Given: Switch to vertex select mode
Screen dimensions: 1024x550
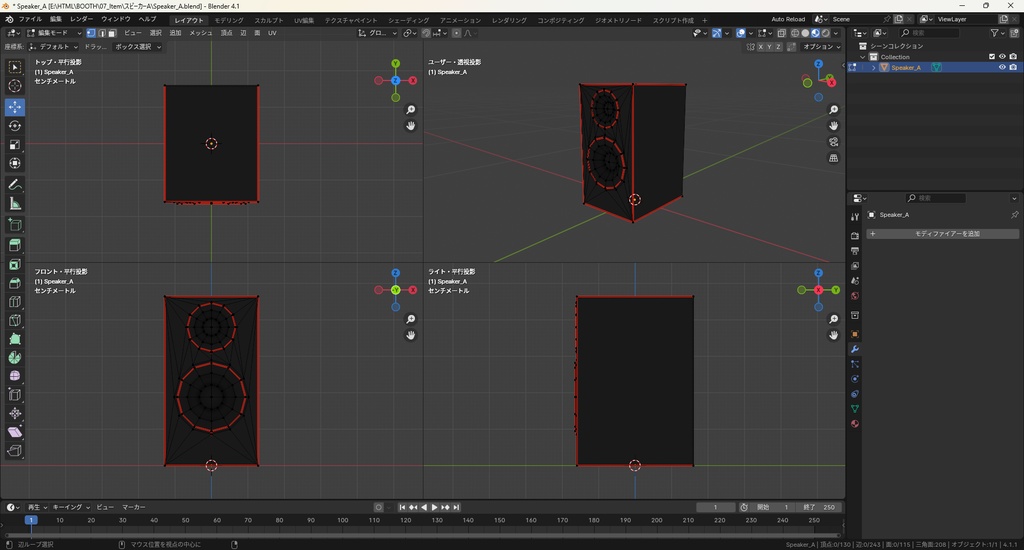Looking at the screenshot, I should click(90, 33).
